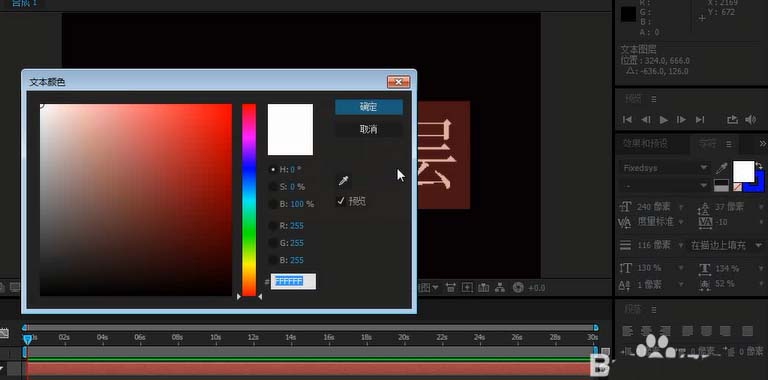
Task: Mute audio with the speaker icon
Action: click(750, 119)
